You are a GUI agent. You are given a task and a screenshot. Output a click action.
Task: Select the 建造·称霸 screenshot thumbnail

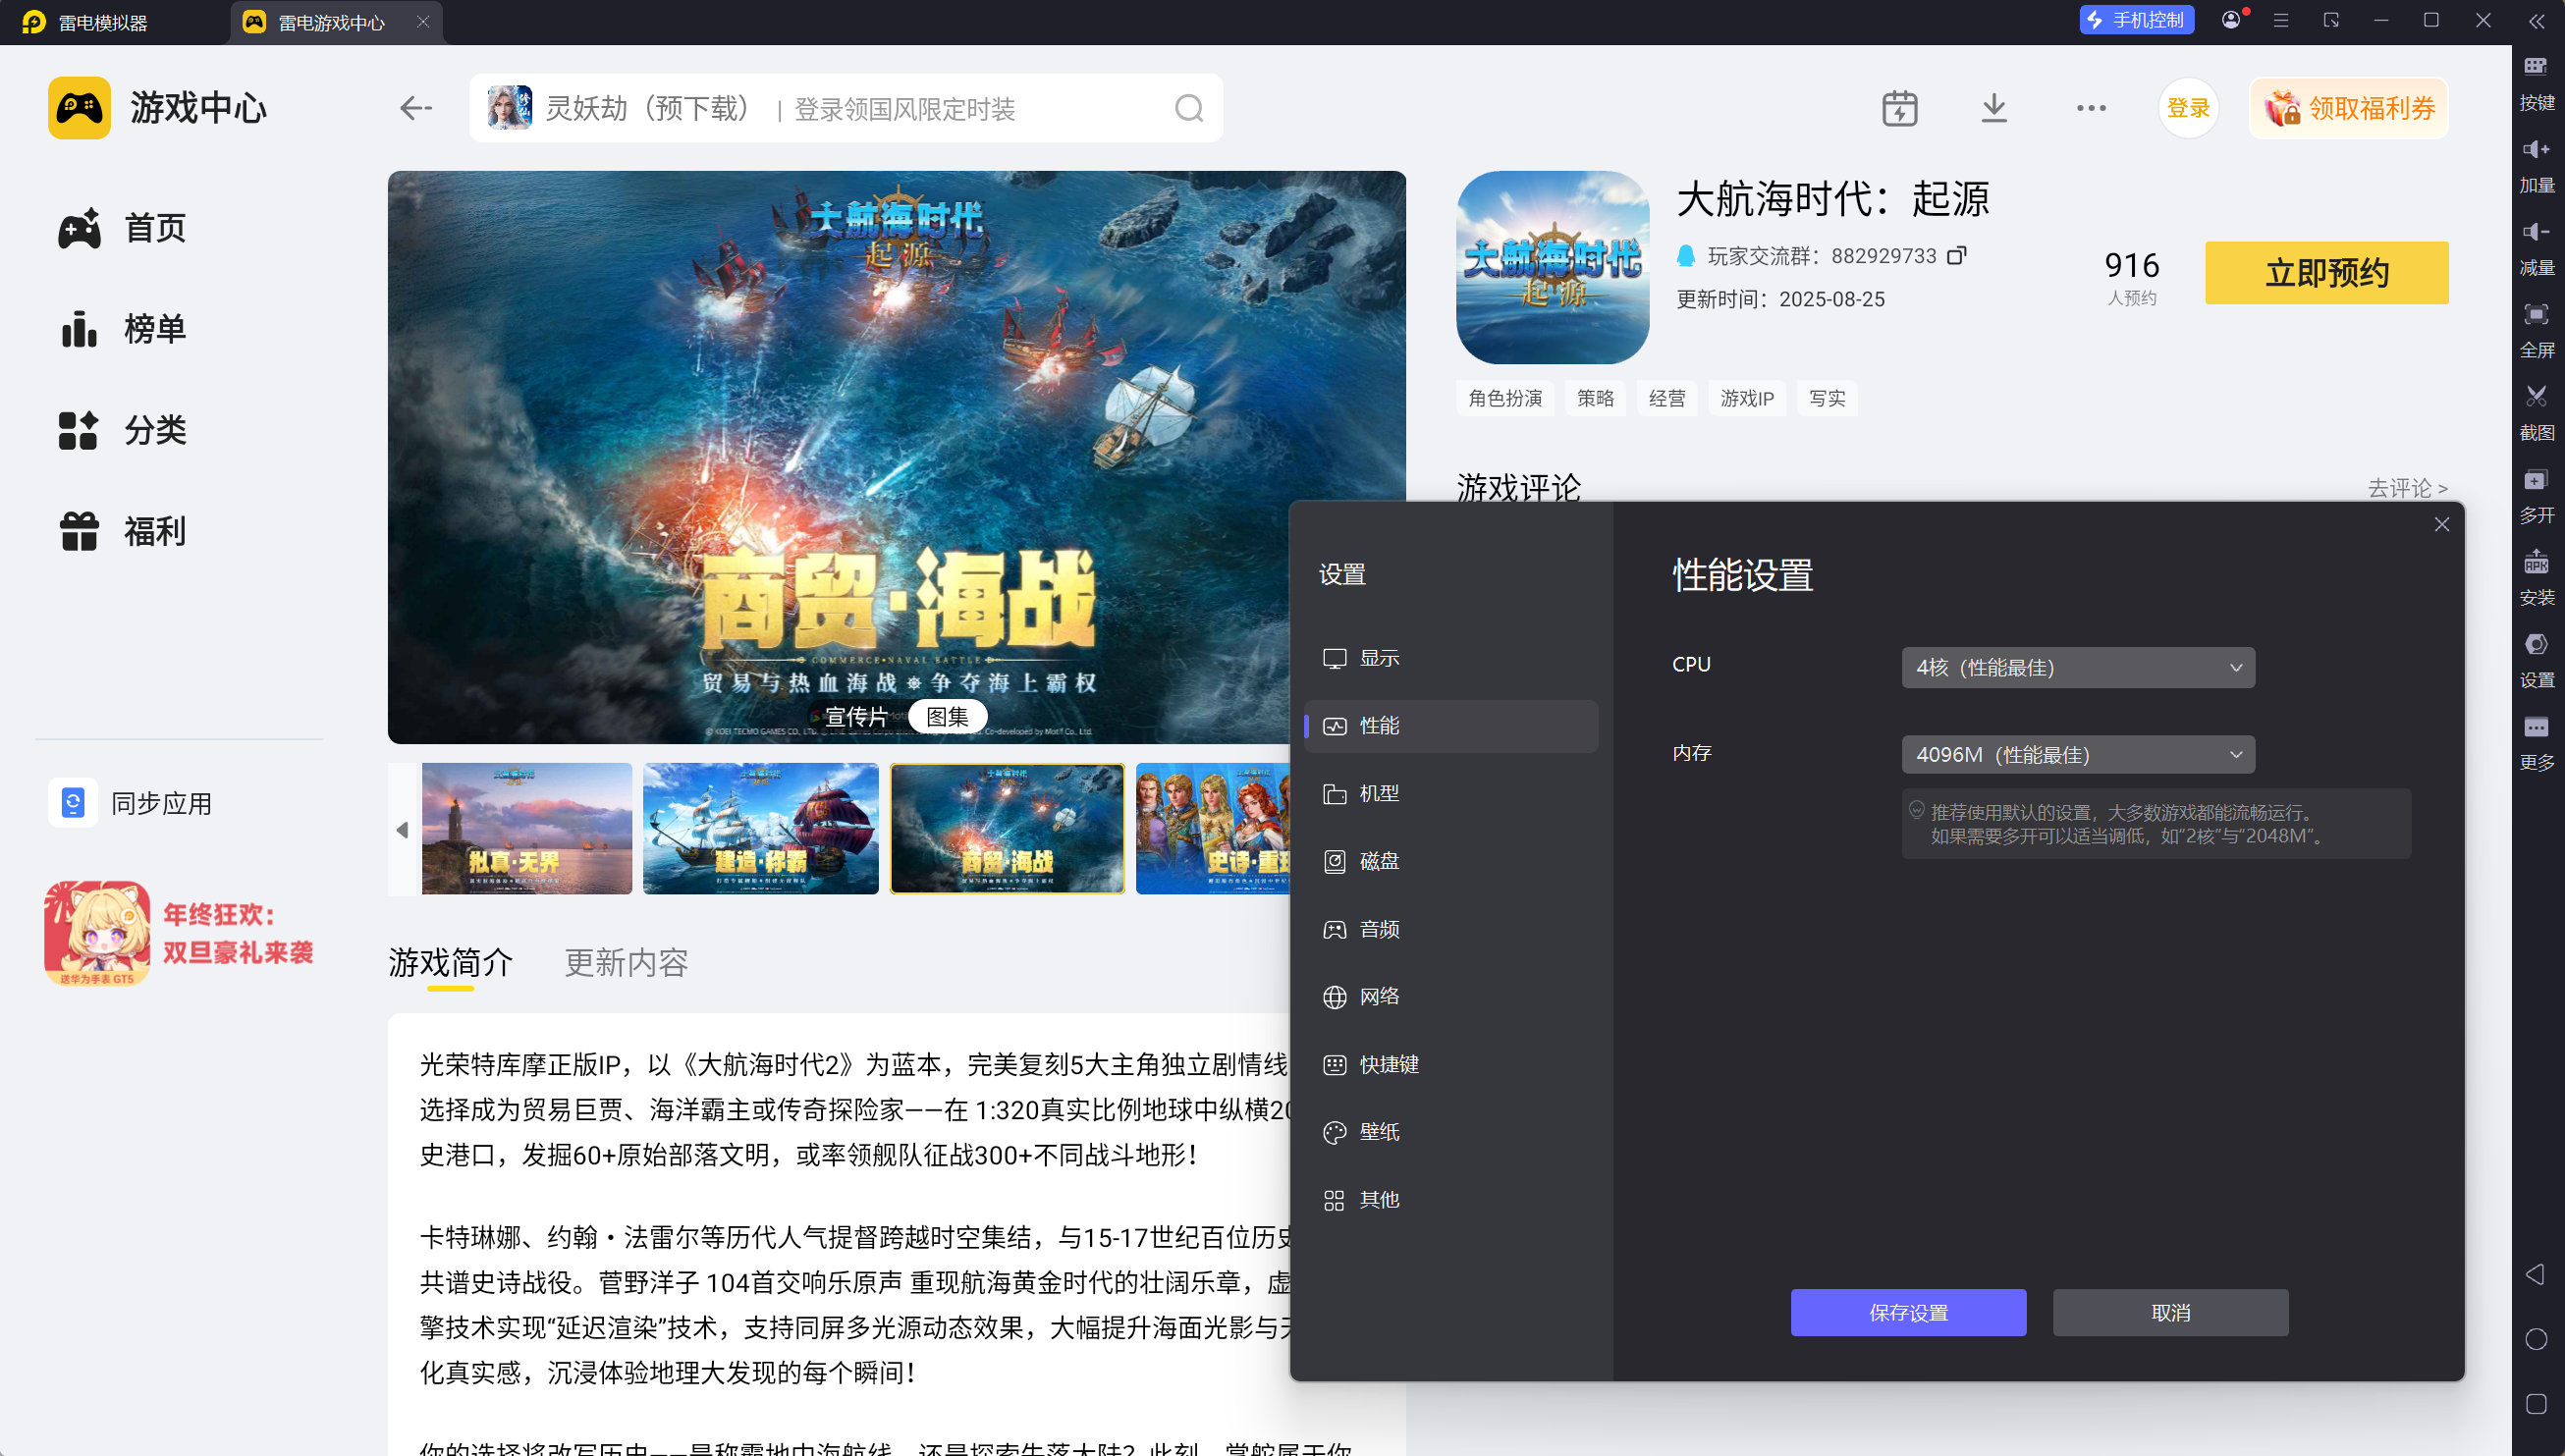[760, 829]
